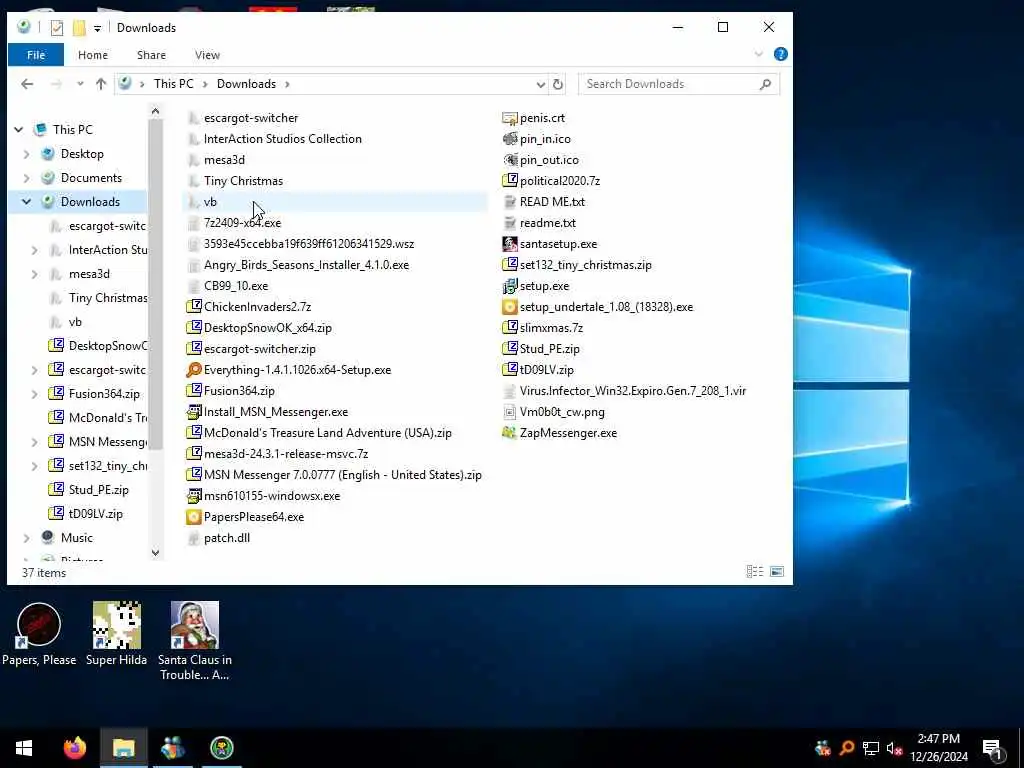Open the address bar history dropdown
Image resolution: width=1024 pixels, height=768 pixels.
click(x=541, y=84)
